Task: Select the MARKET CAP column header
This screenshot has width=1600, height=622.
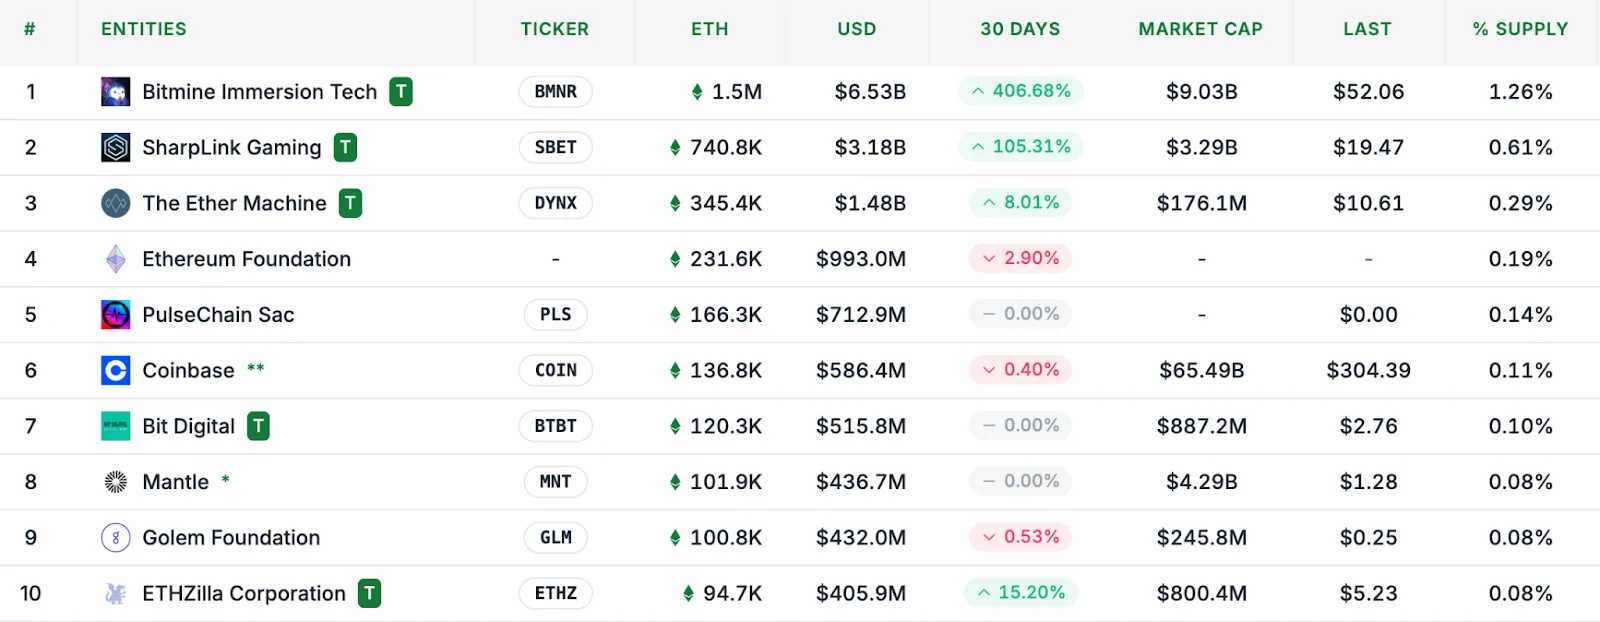Action: (x=1202, y=29)
